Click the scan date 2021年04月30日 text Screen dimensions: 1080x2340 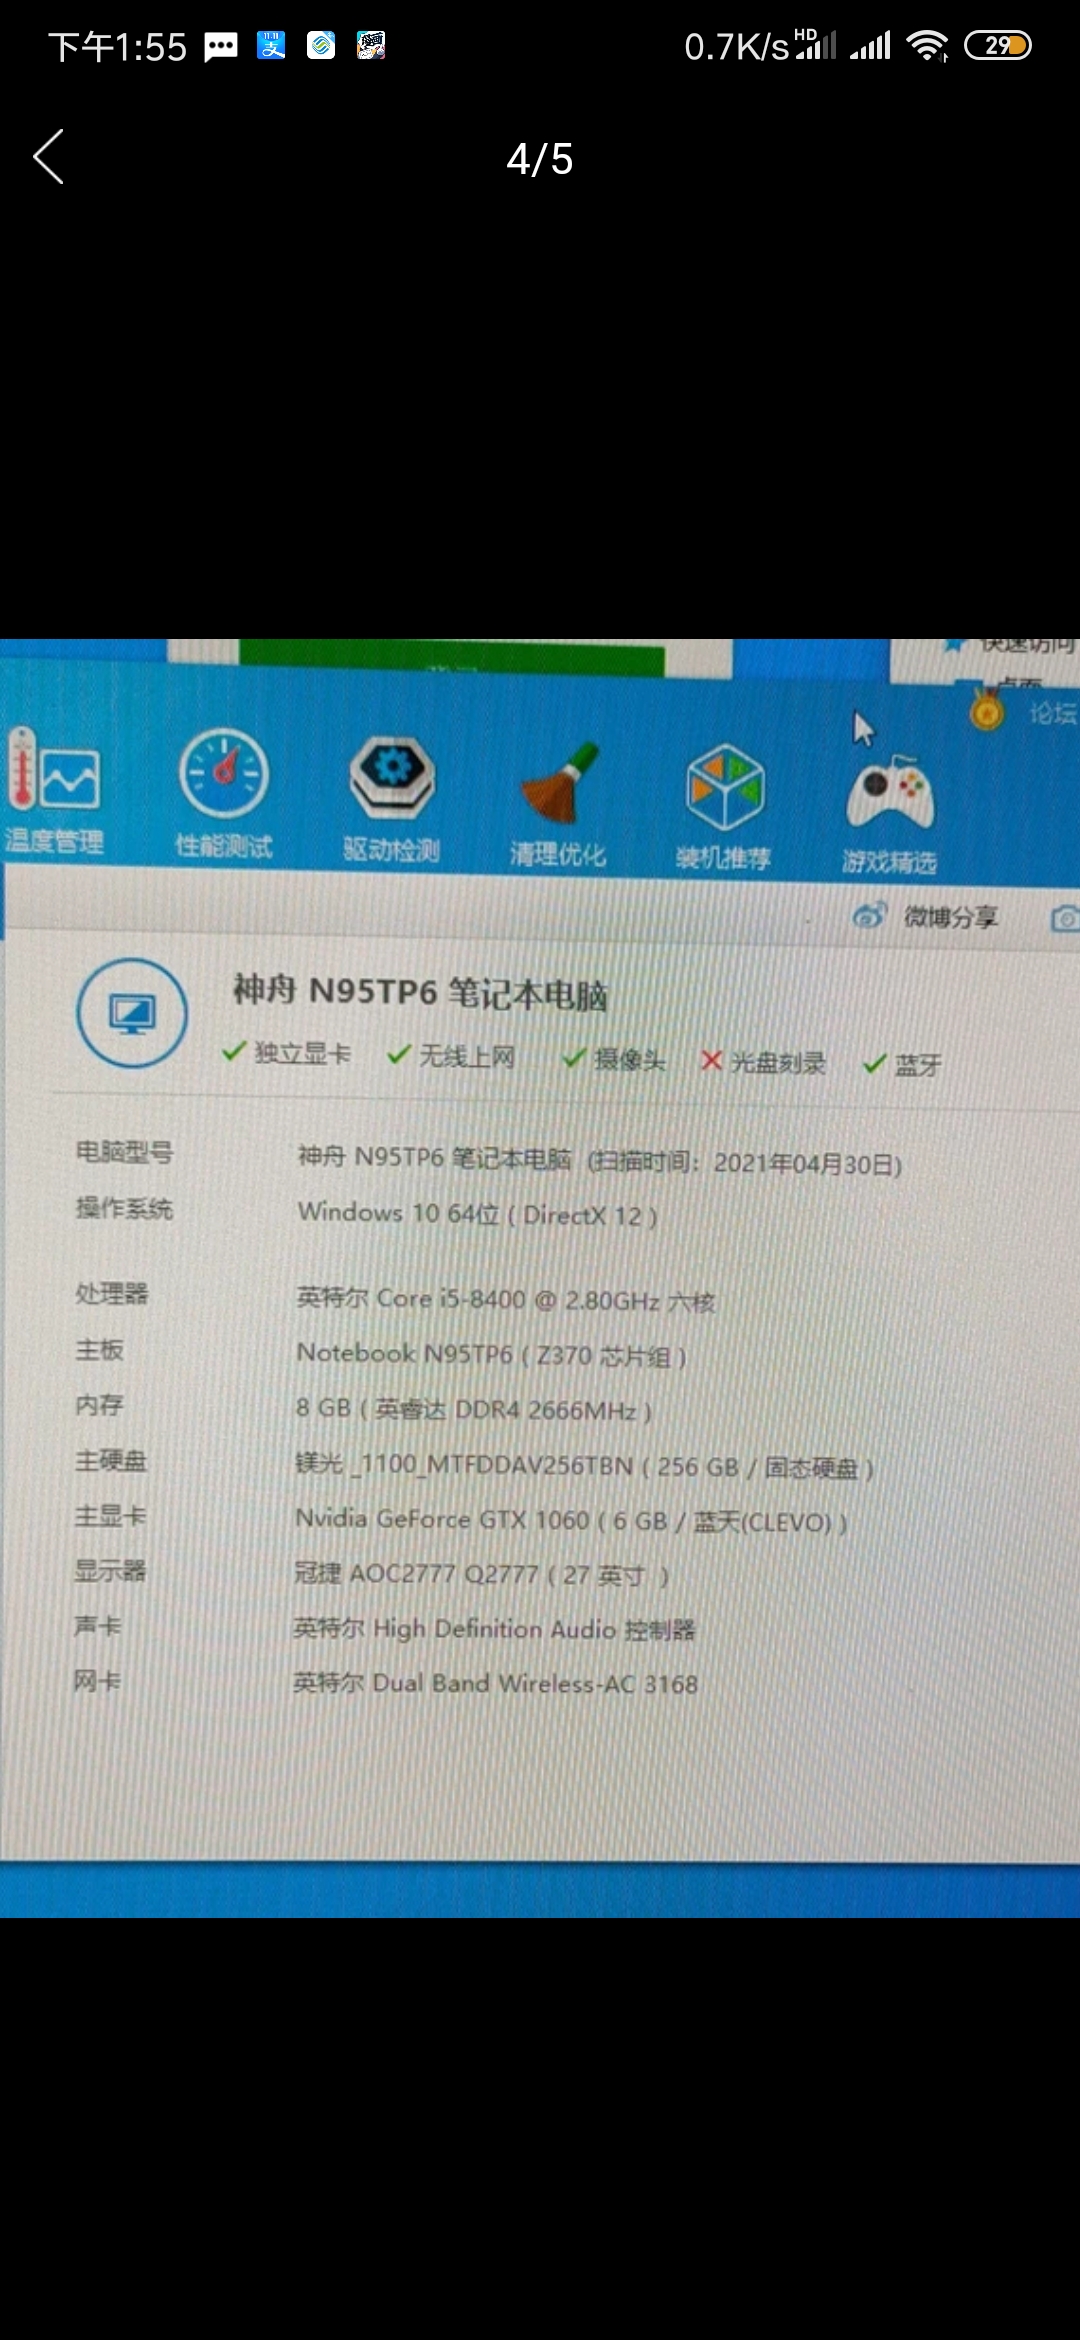[x=804, y=1164]
